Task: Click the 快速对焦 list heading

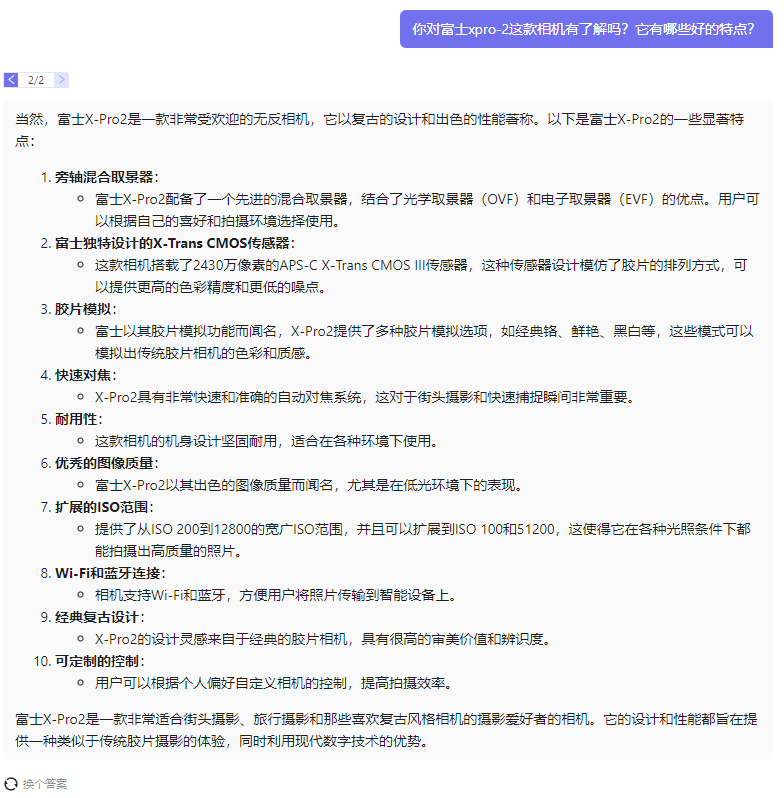Action: click(x=85, y=375)
